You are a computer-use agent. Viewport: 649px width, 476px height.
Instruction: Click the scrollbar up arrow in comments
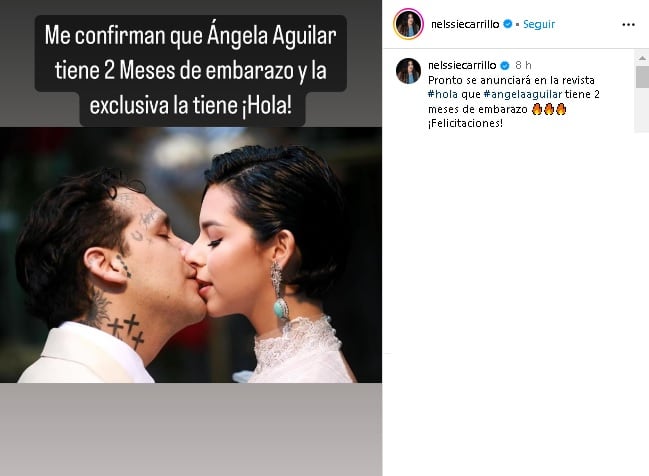click(x=642, y=58)
